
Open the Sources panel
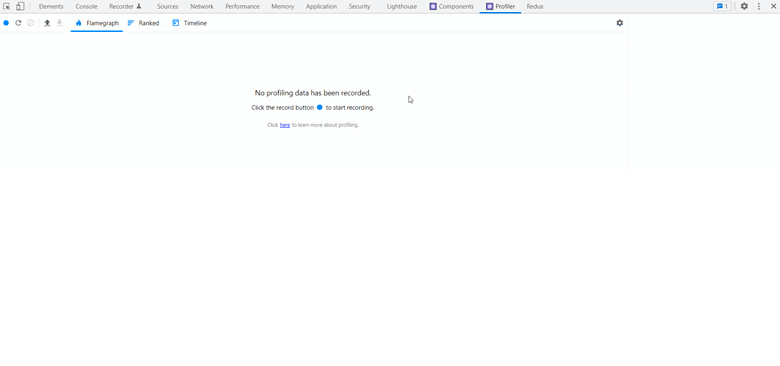click(168, 6)
